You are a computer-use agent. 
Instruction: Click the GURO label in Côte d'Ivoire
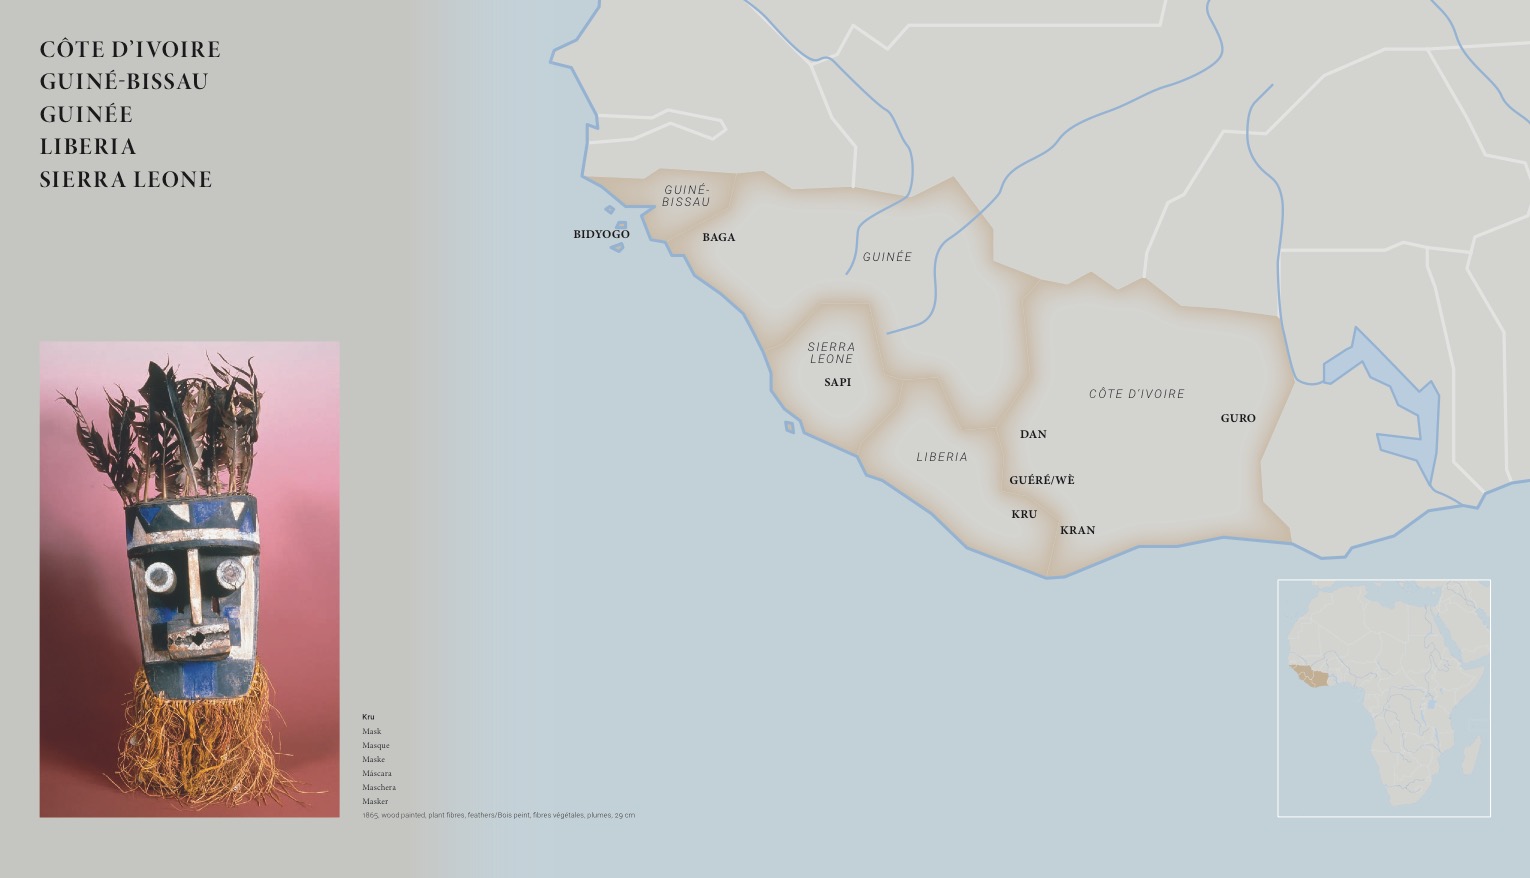pos(1238,418)
